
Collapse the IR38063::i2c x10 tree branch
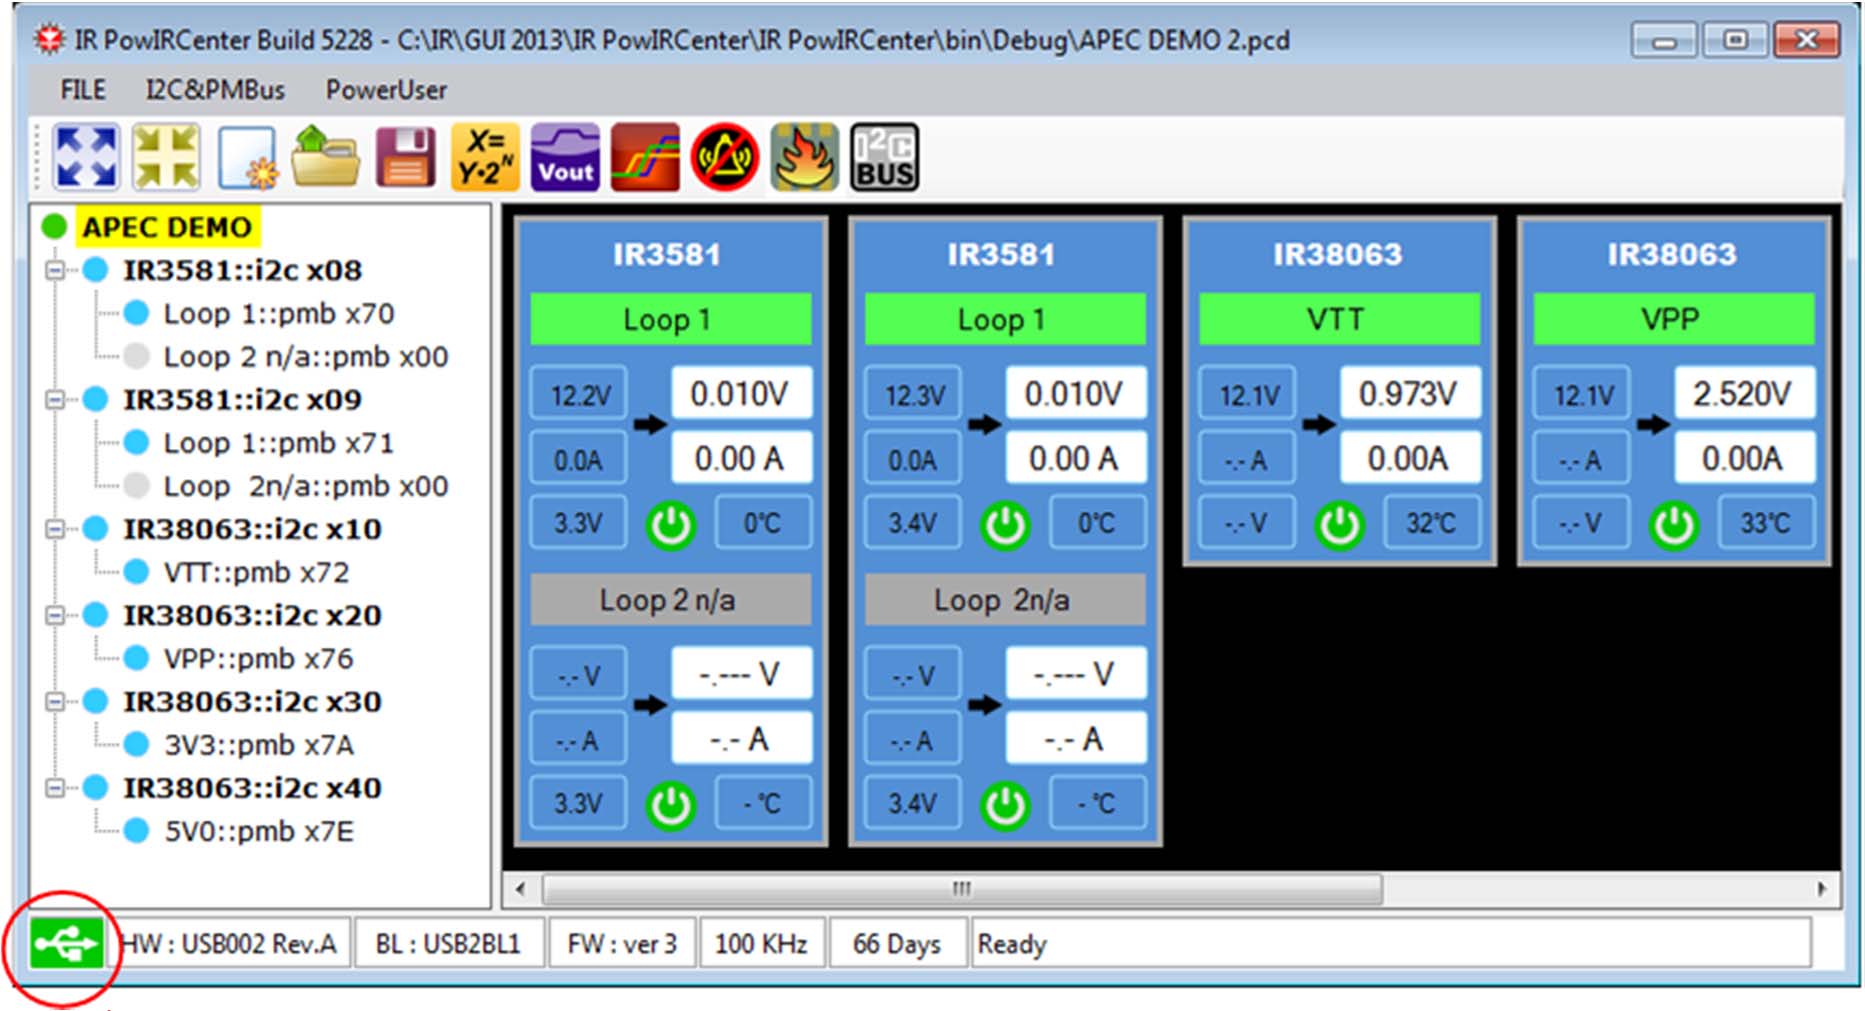point(56,528)
